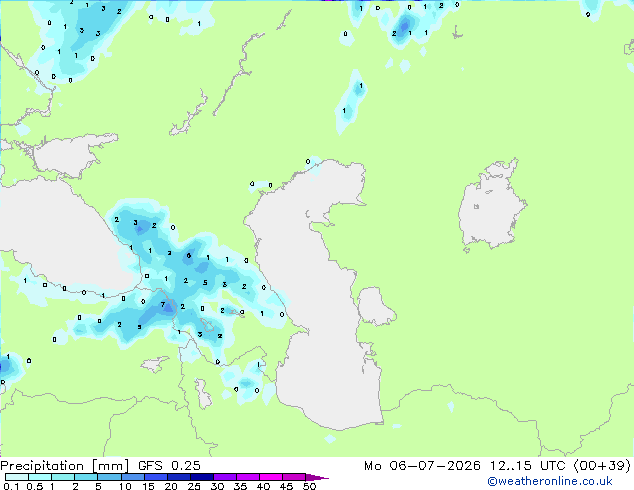Click the 'Precipitation [mm]' title text
Screen dimensions: 634x490
64,466
